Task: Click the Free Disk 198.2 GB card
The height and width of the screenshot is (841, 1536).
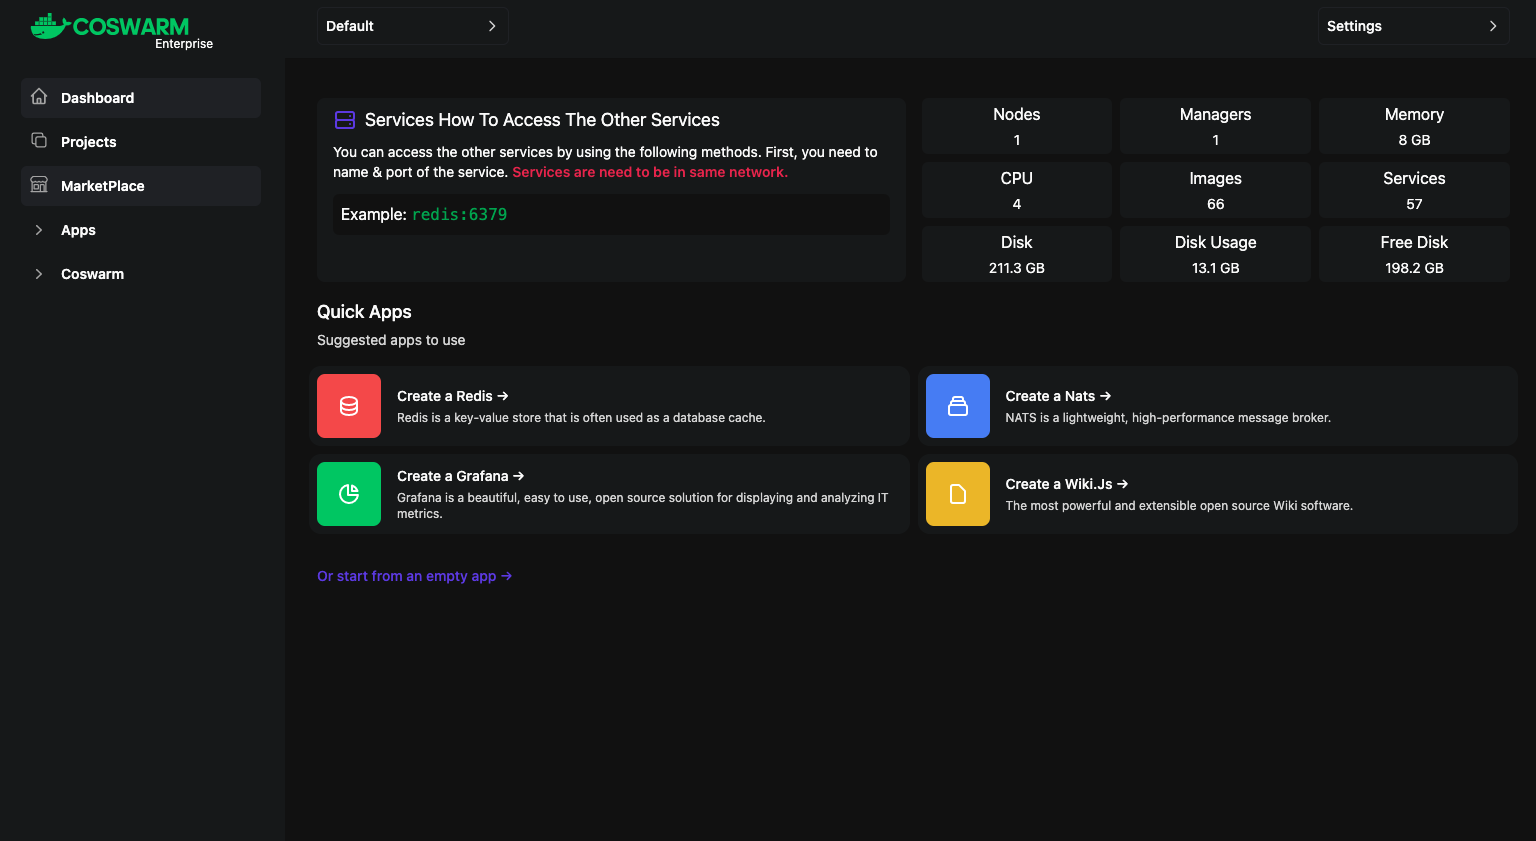Action: [1414, 254]
